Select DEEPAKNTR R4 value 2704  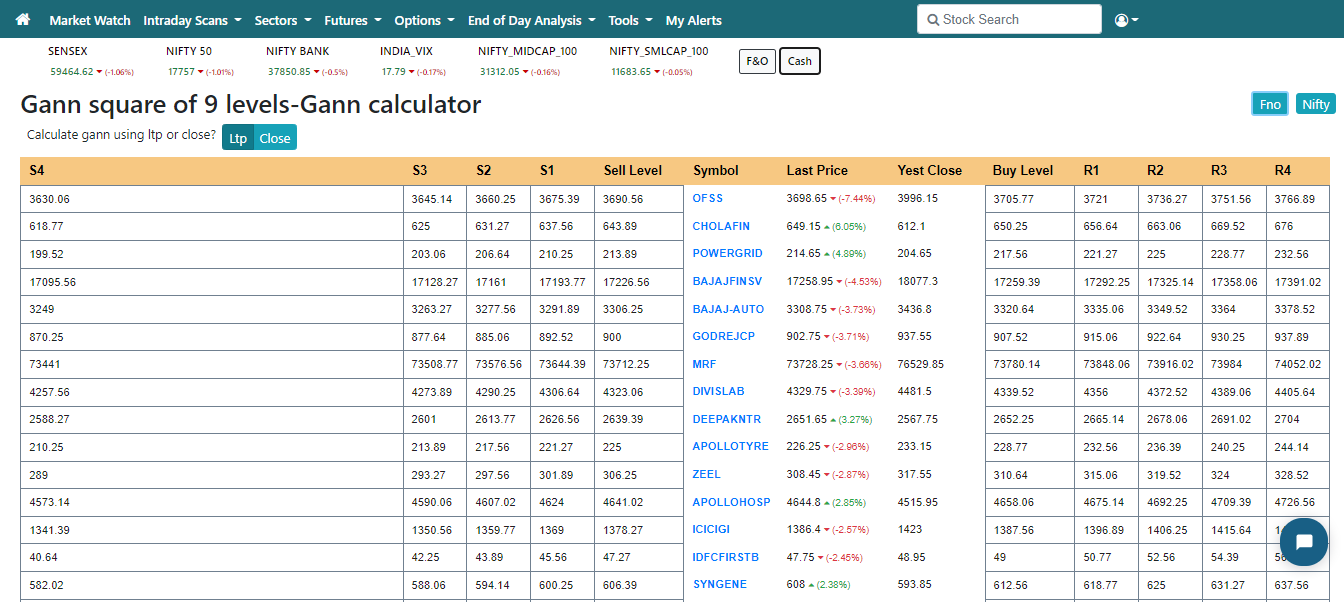1288,419
